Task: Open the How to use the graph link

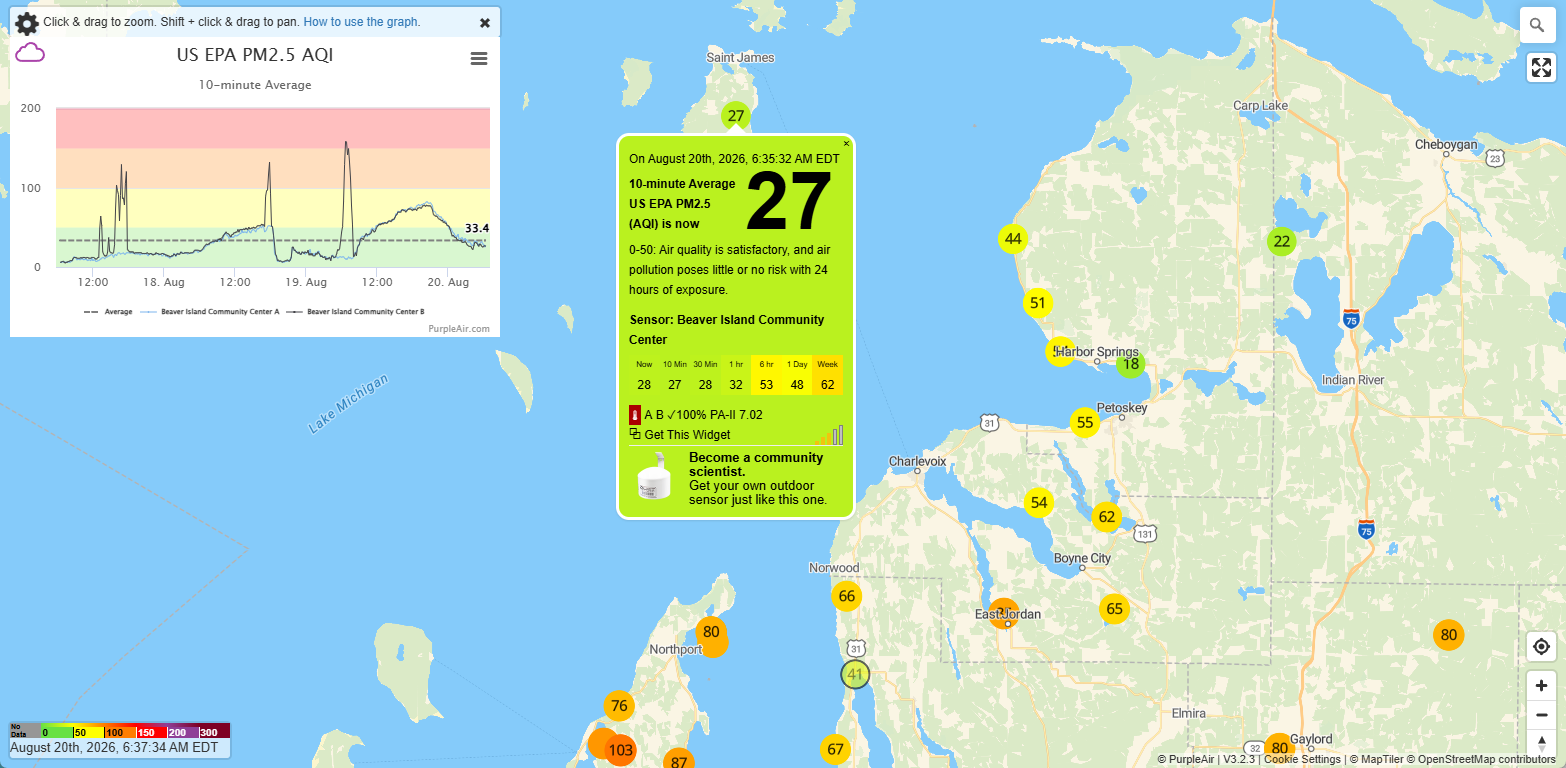Action: click(x=362, y=22)
